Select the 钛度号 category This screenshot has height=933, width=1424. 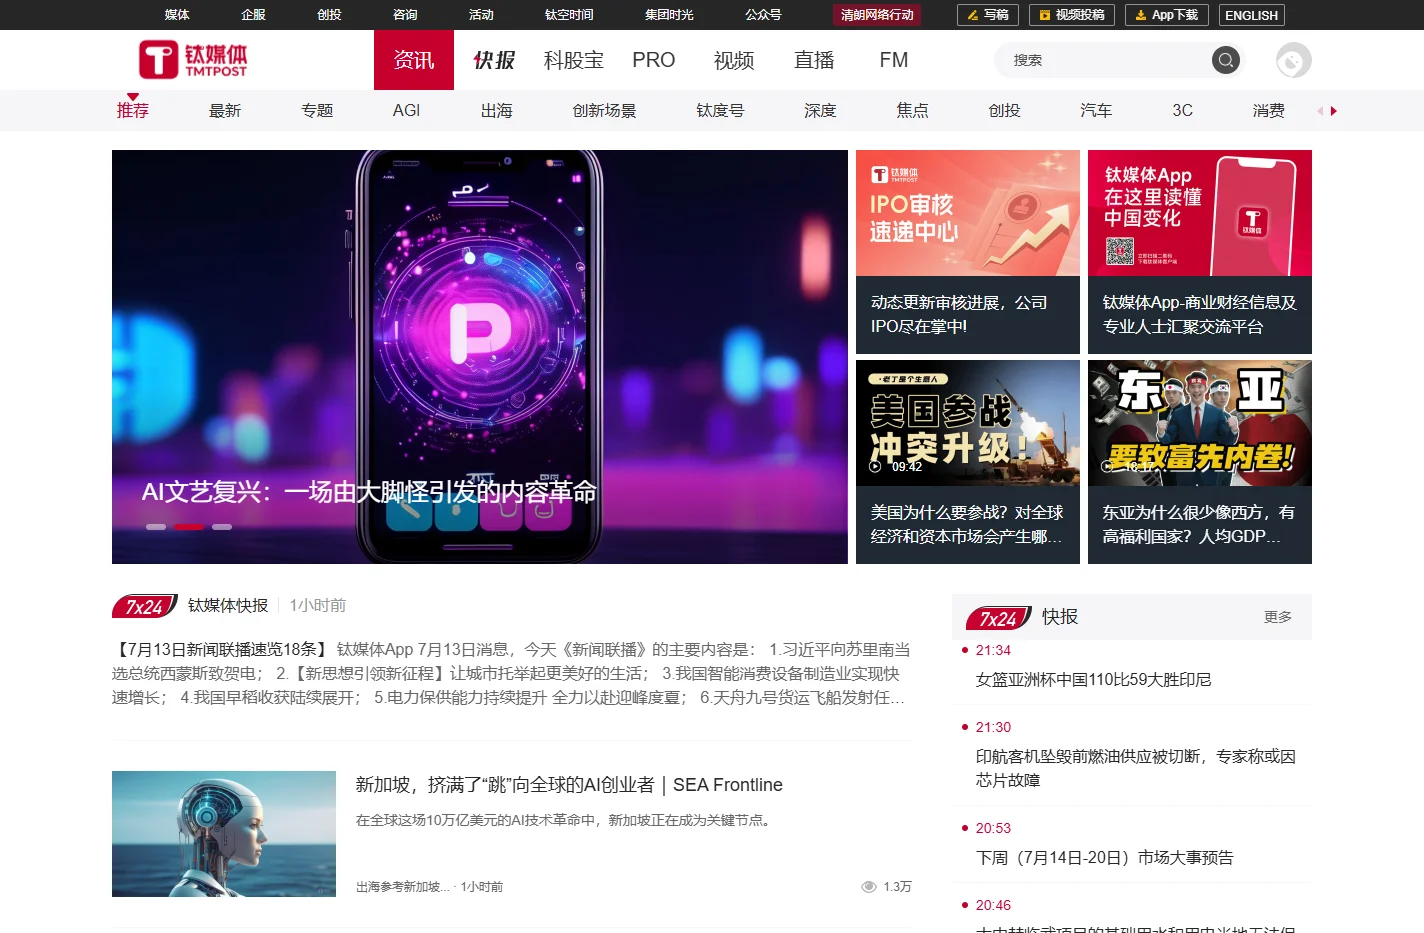click(720, 111)
